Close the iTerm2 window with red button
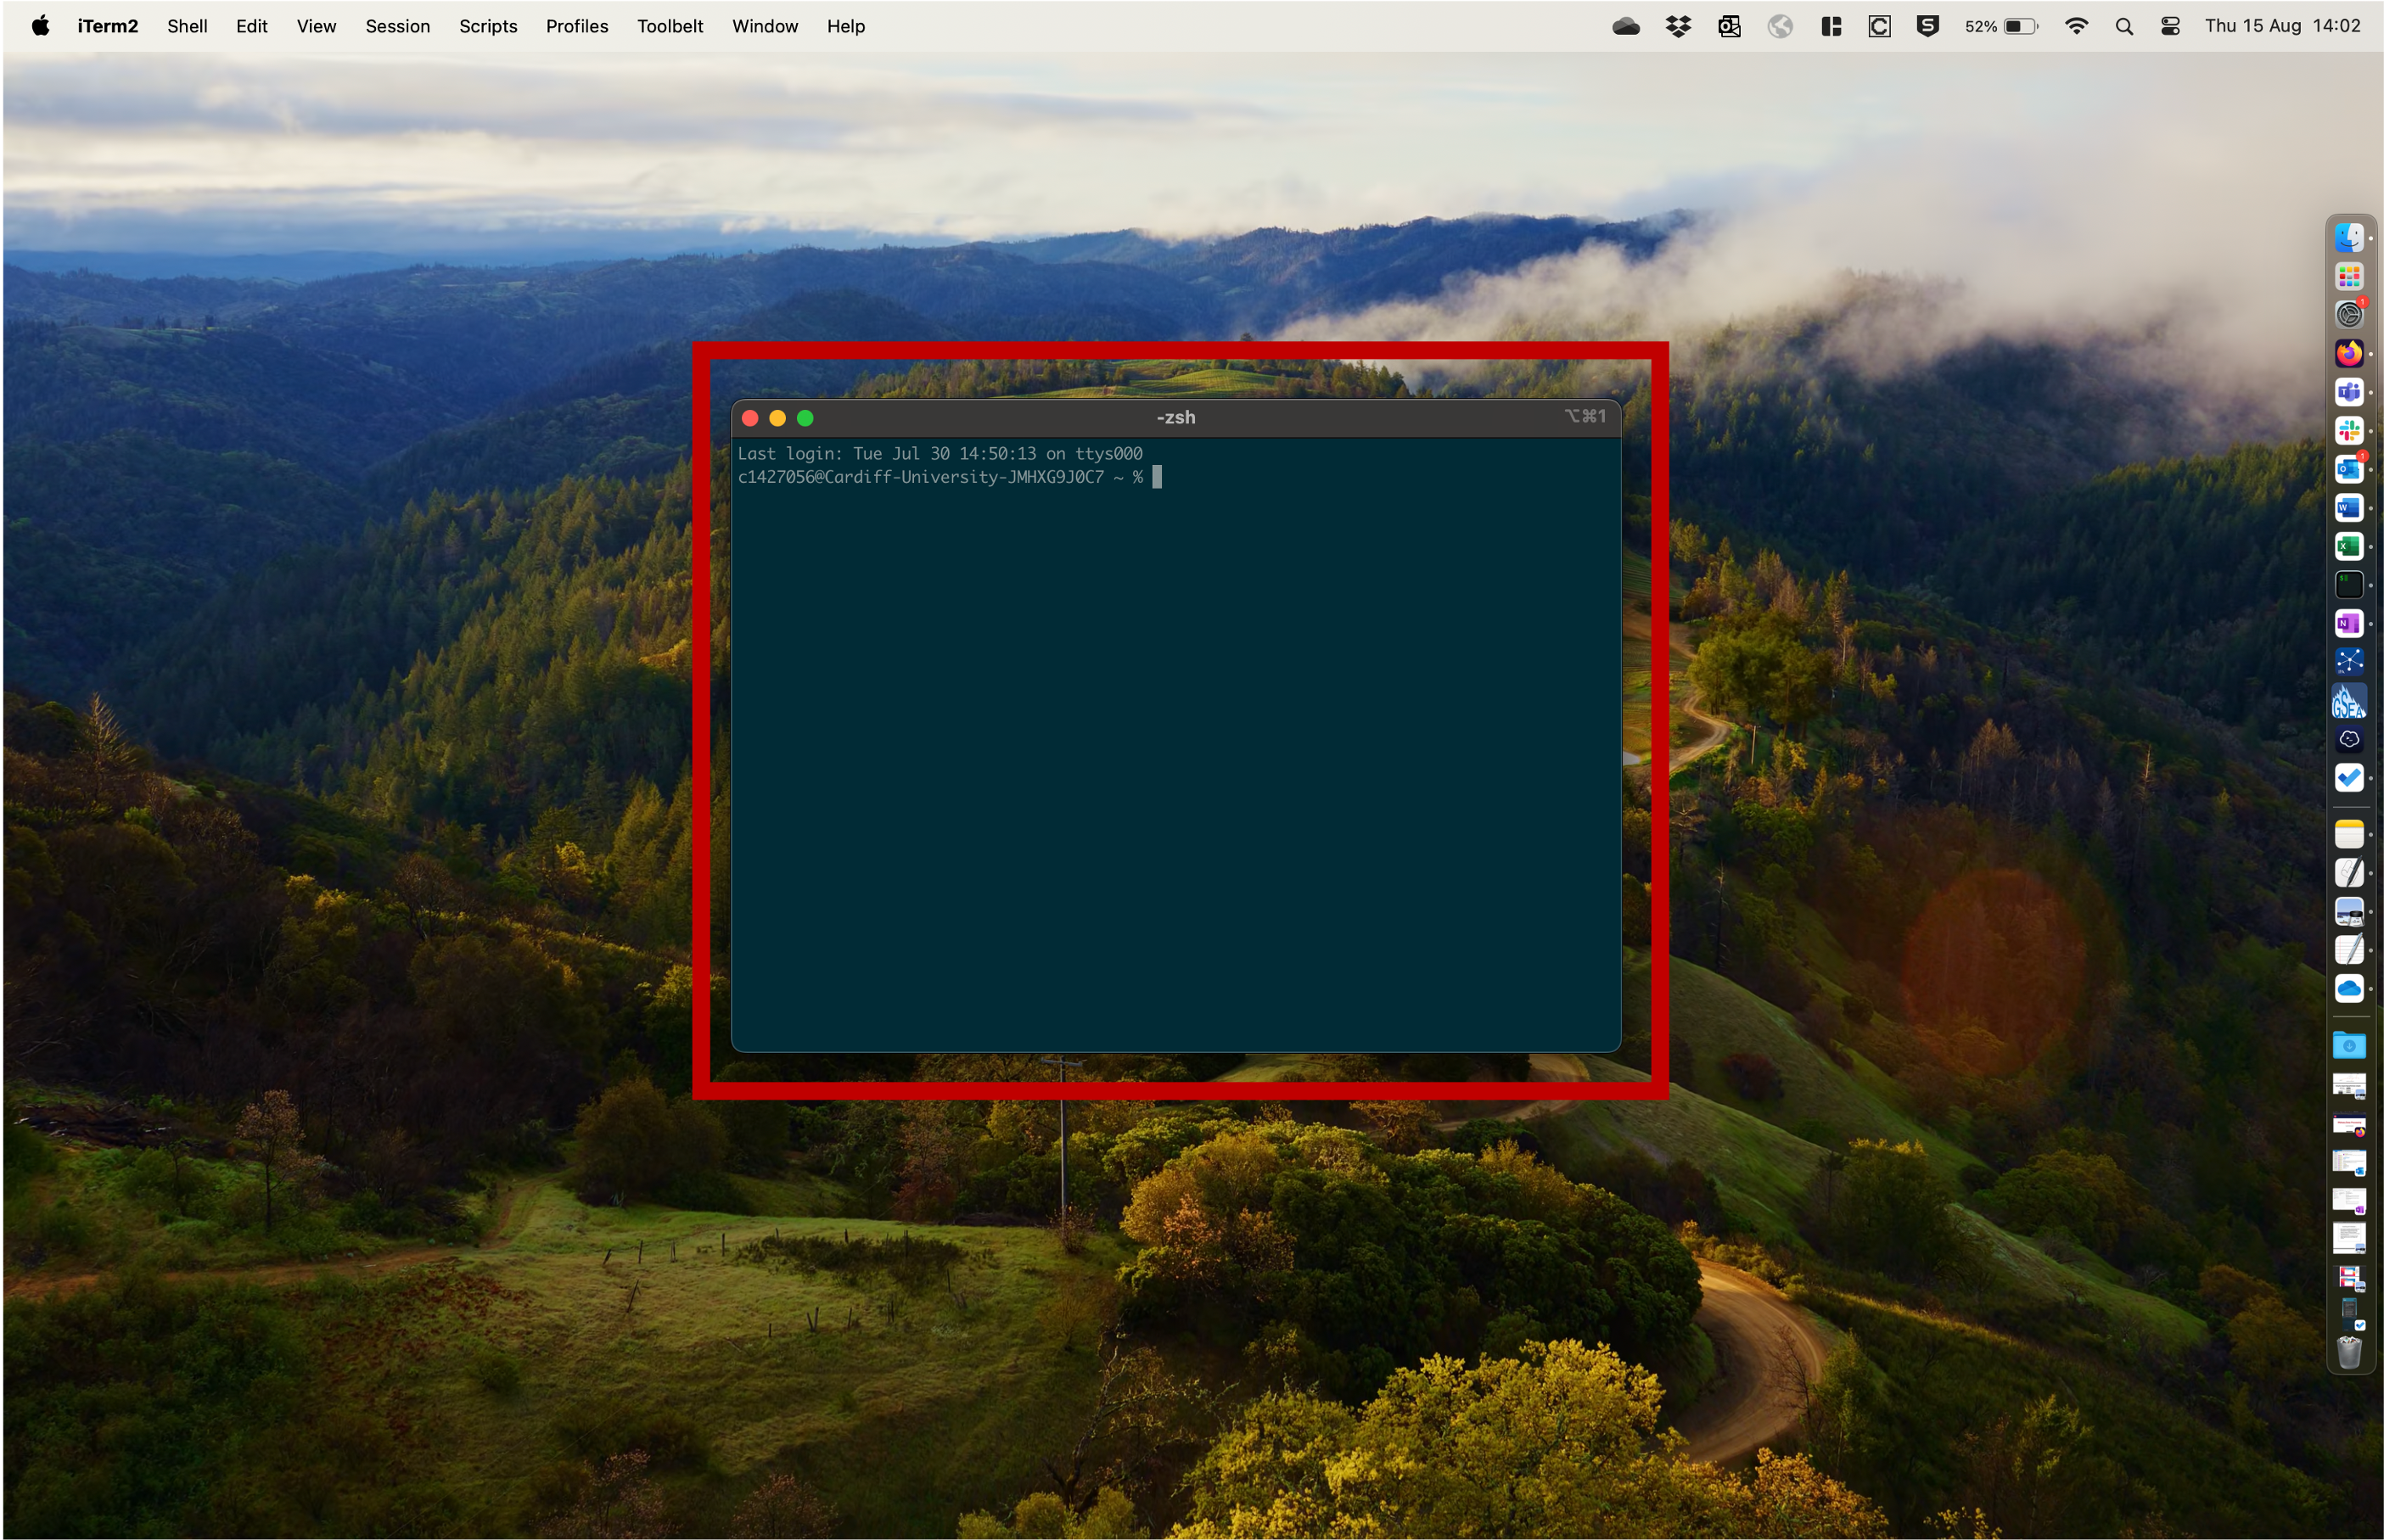 750,419
